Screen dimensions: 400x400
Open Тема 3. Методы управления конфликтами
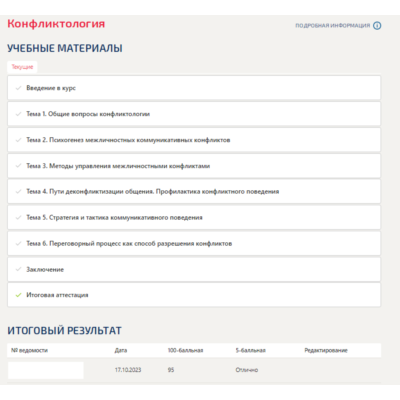[x=194, y=166]
